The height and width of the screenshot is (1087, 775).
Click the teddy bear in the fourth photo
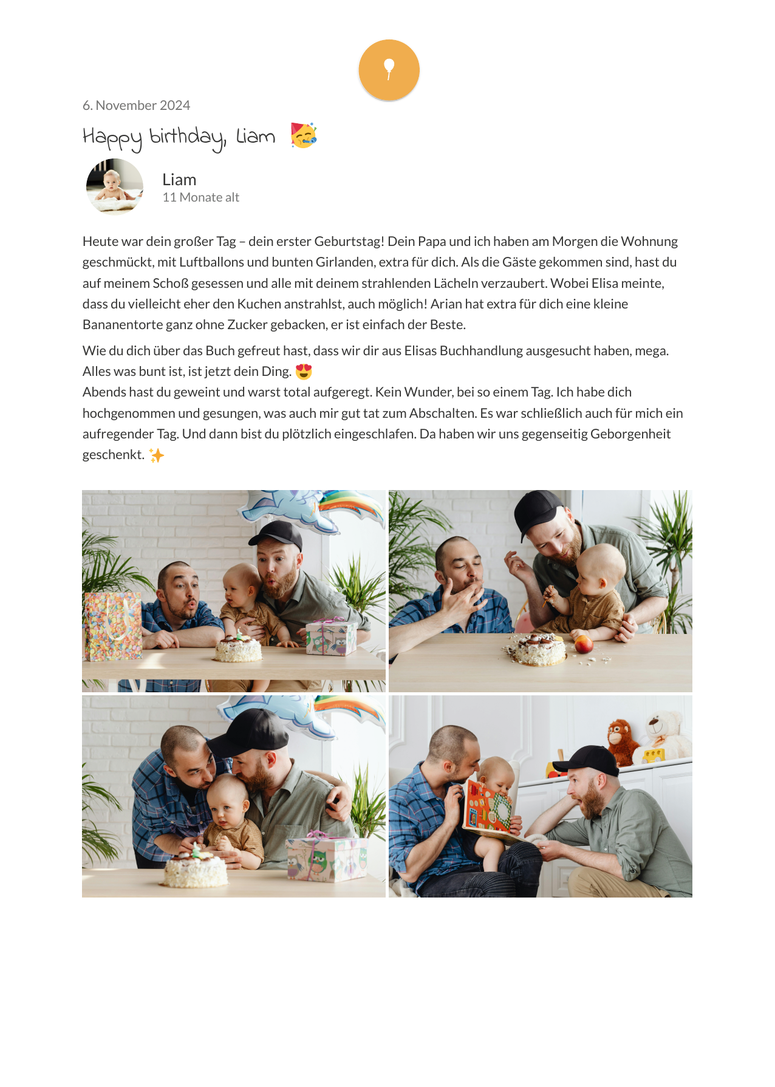pos(664,736)
